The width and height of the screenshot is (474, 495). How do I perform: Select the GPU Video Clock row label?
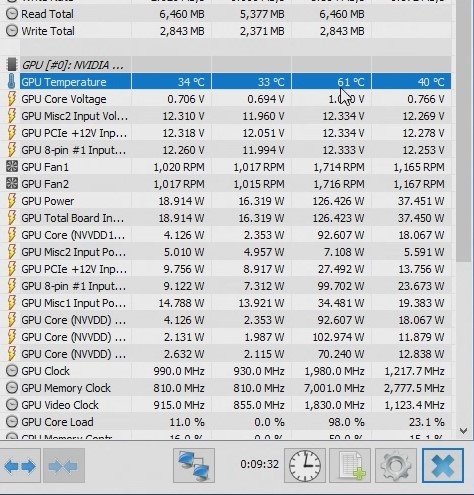click(x=60, y=405)
